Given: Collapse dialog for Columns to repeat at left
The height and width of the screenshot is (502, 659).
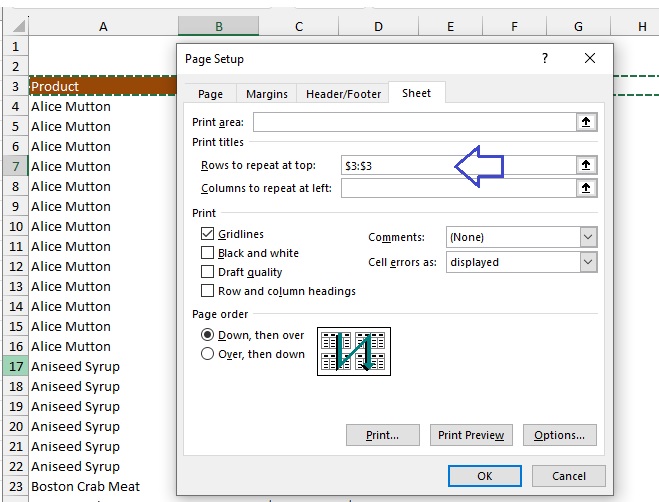Looking at the screenshot, I should 586,188.
